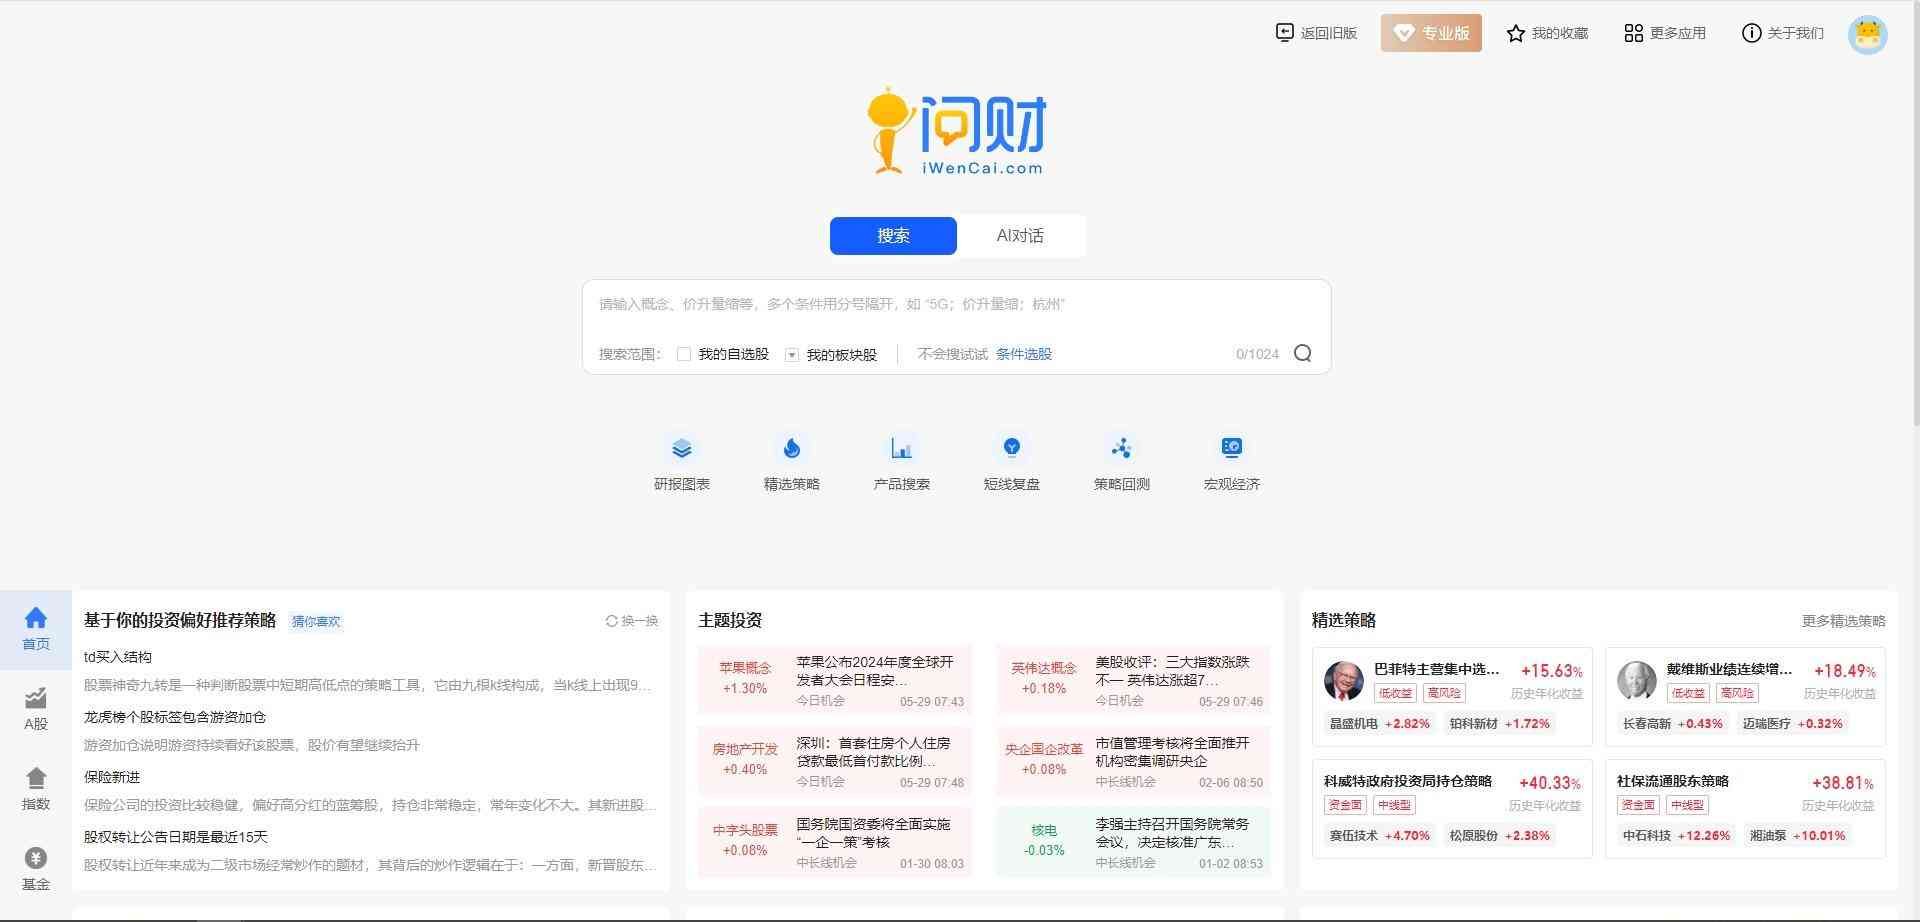Open the 宏观经济 (macro economy) feature
Viewport: 1920px width, 922px height.
coord(1230,460)
